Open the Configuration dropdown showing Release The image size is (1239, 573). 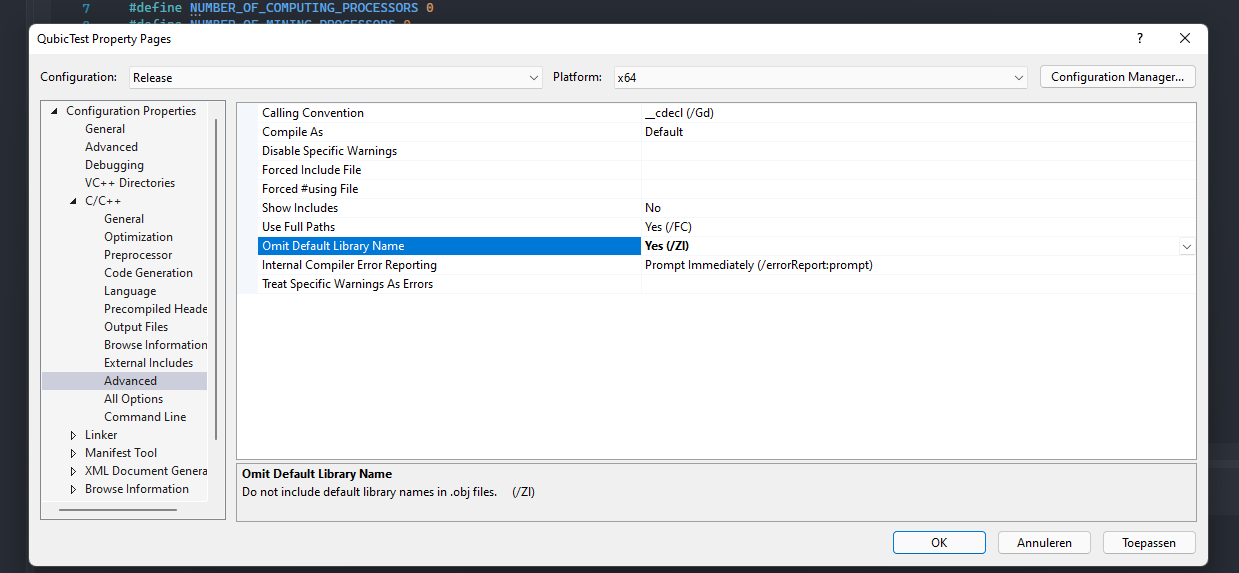tap(336, 77)
